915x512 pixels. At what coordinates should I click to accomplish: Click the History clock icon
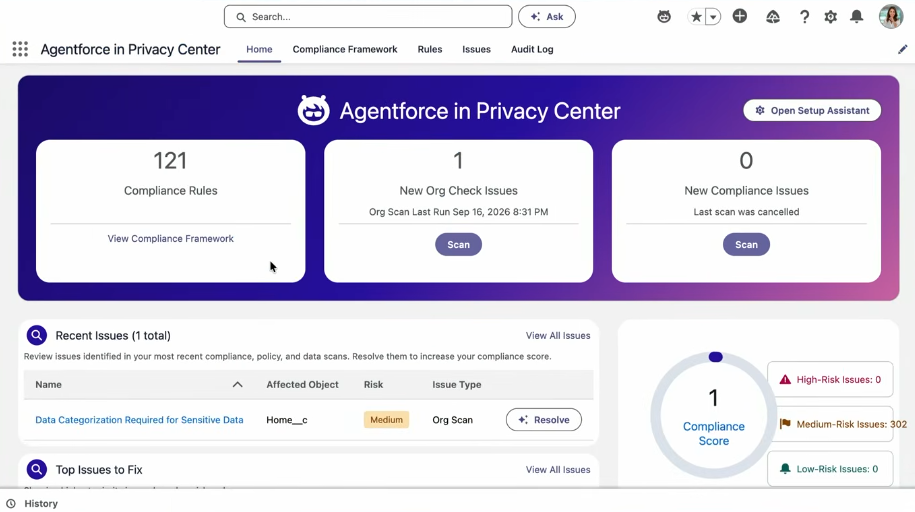coord(11,503)
